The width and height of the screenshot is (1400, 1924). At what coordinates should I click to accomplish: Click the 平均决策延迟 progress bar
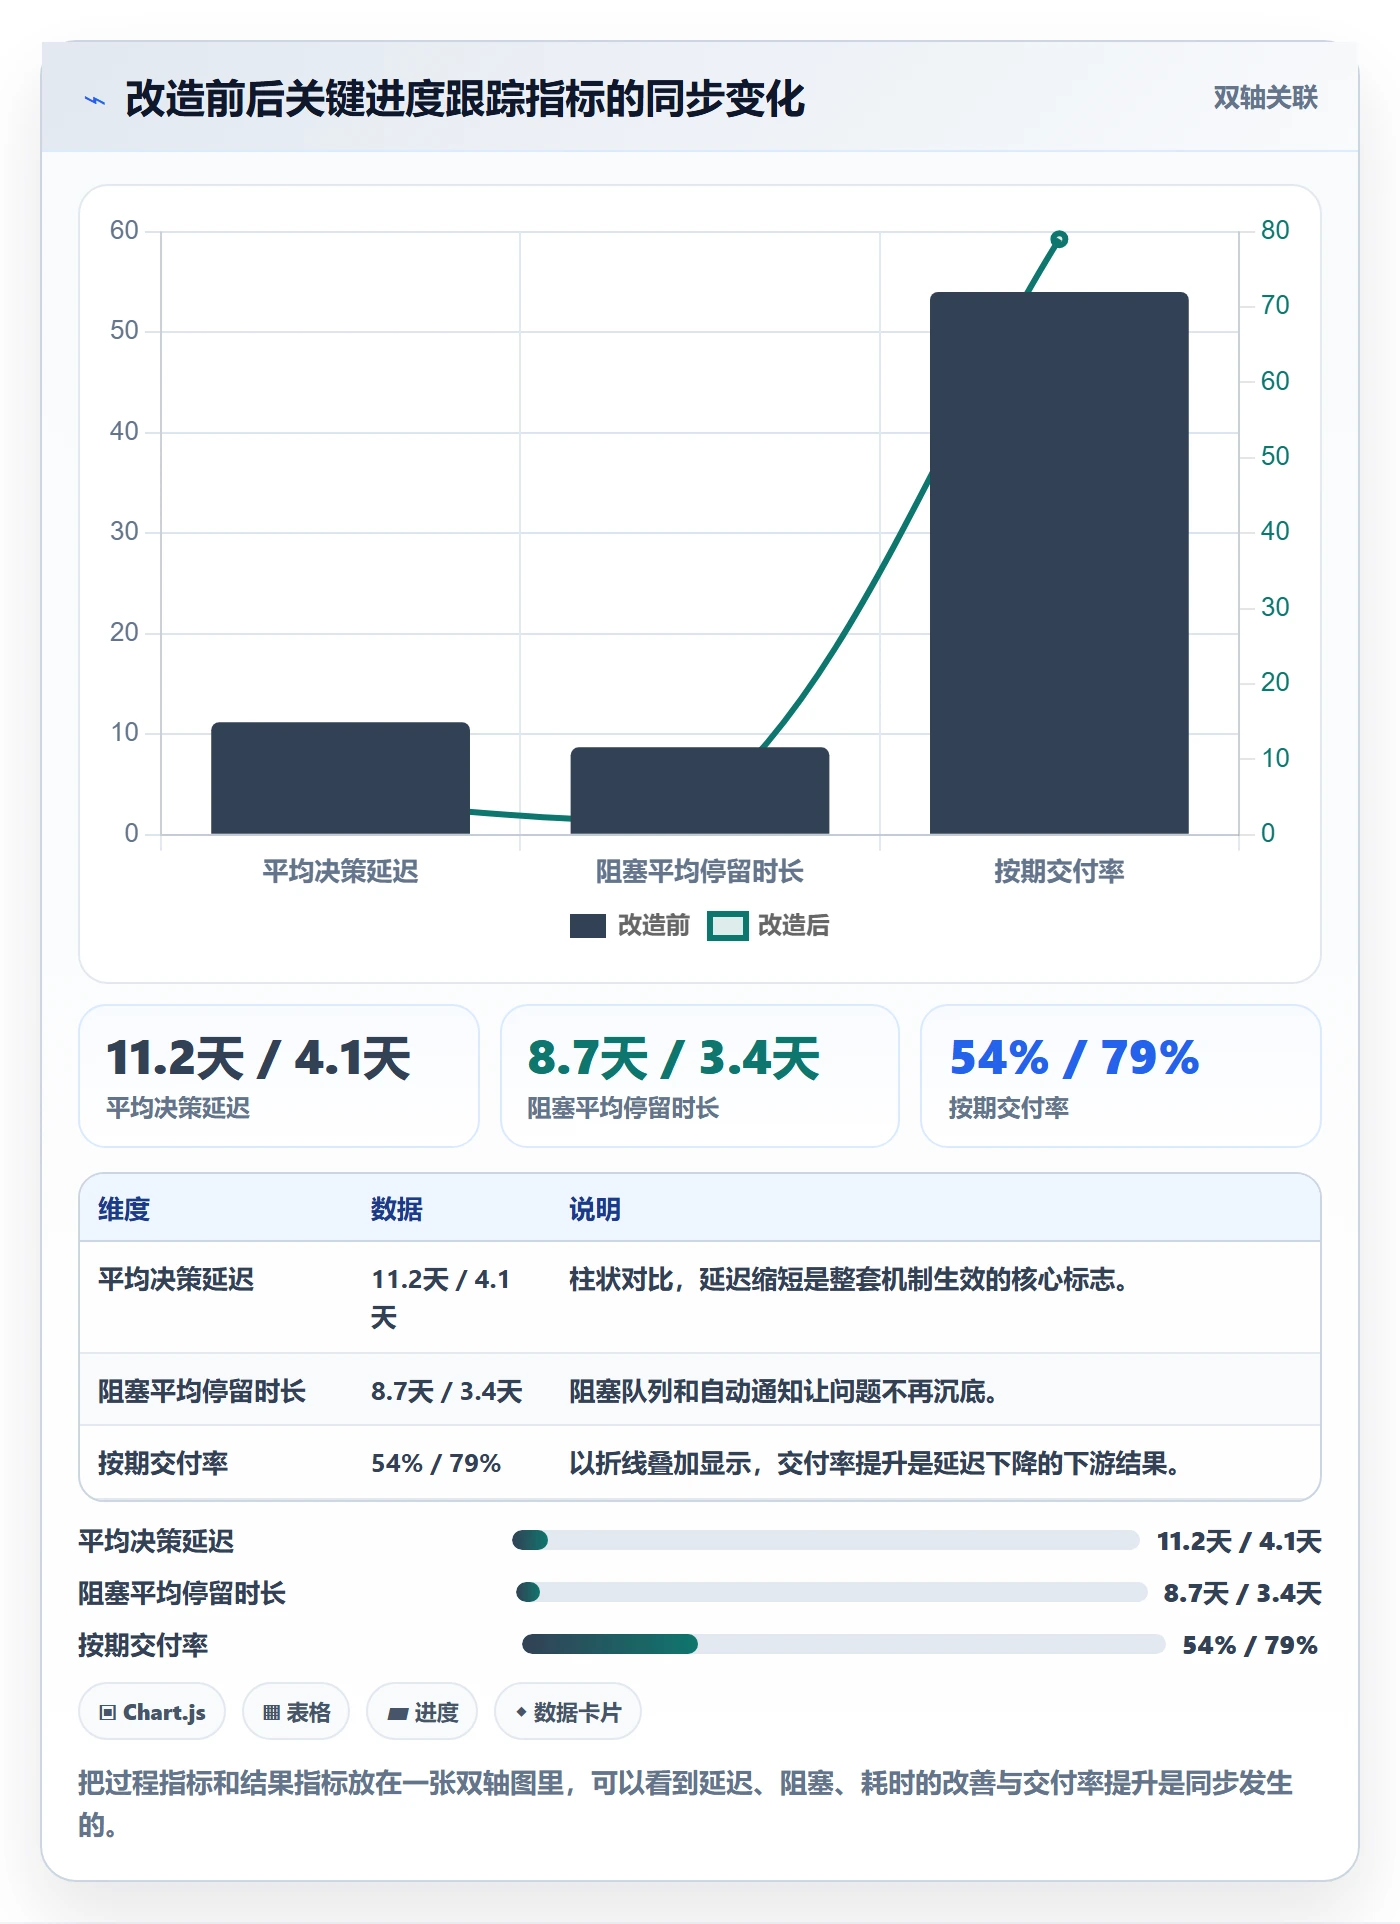click(x=826, y=1540)
